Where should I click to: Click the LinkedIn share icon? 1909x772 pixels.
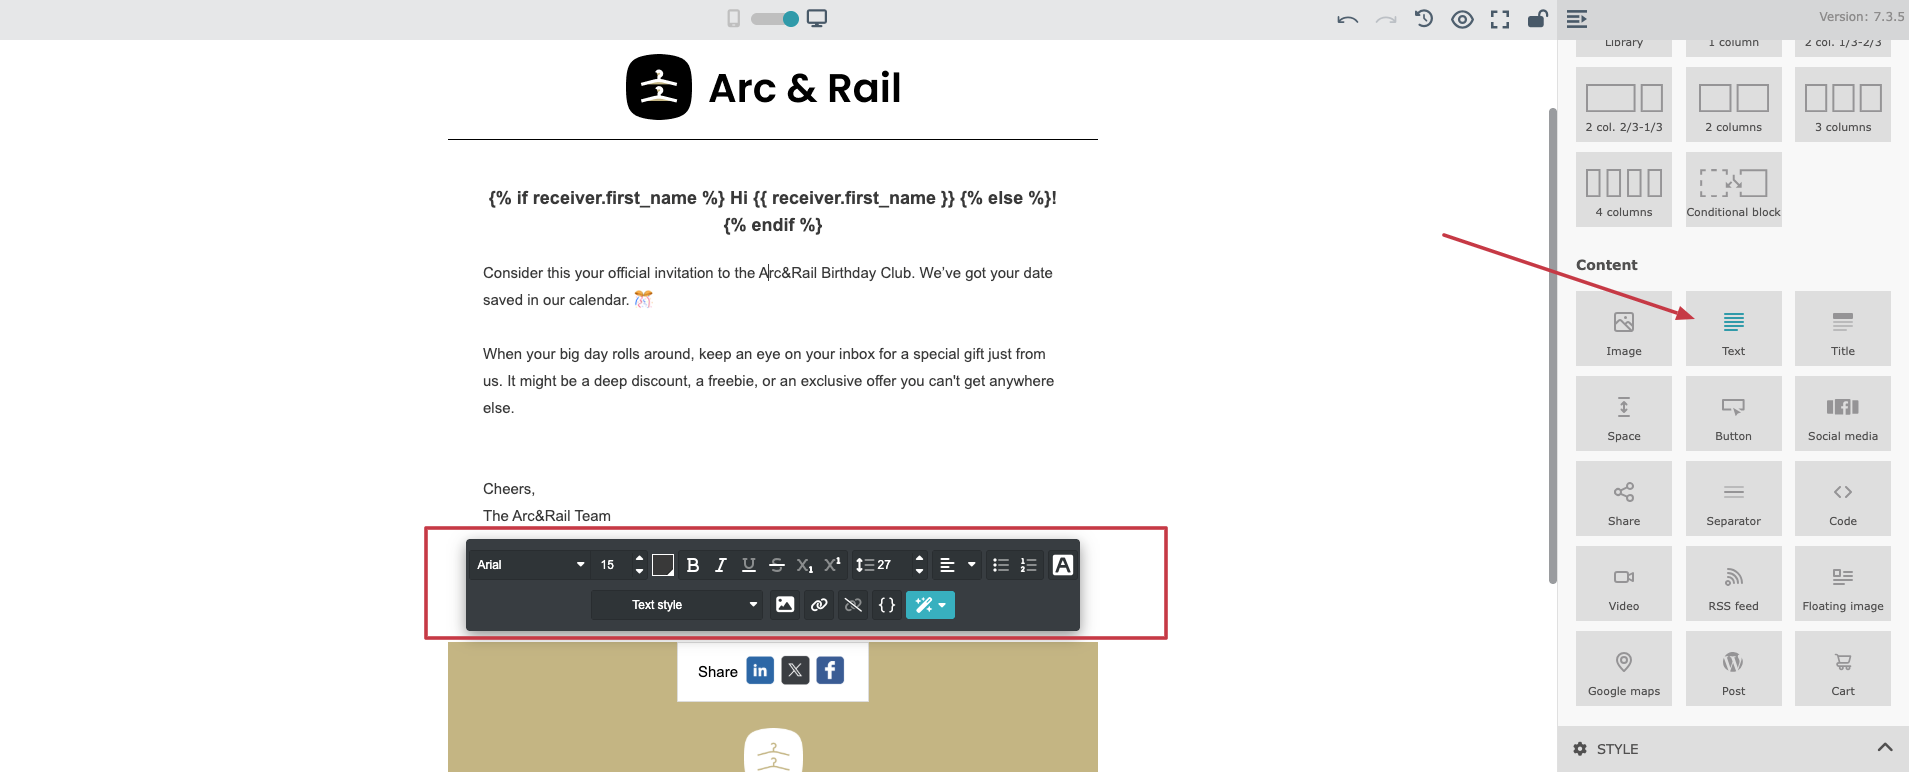760,670
